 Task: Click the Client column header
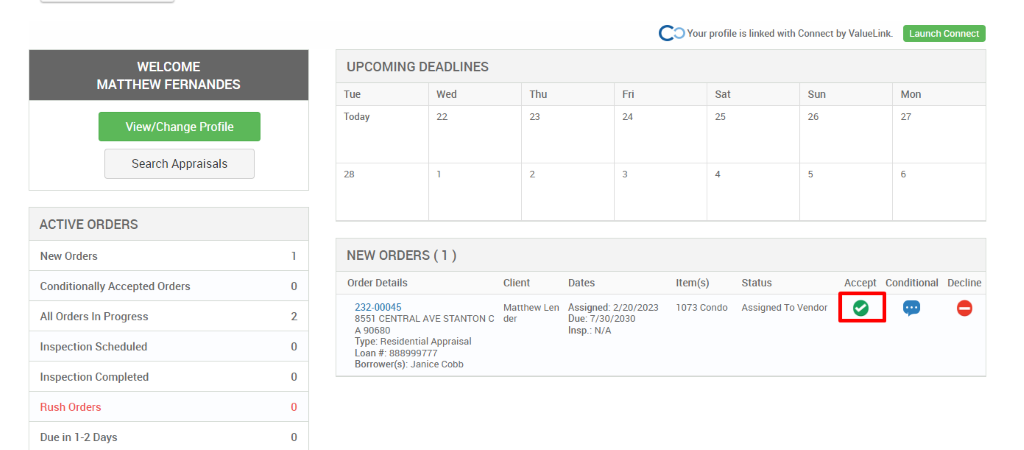point(517,283)
